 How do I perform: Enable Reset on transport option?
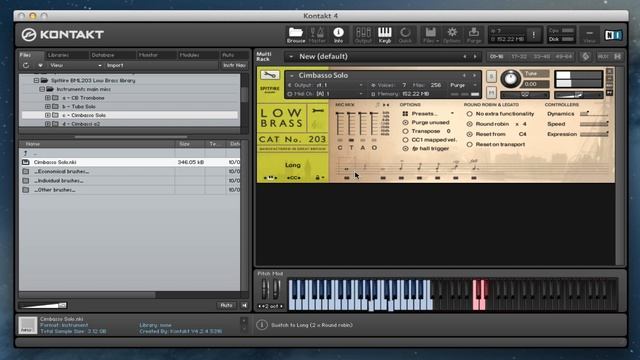(469, 144)
